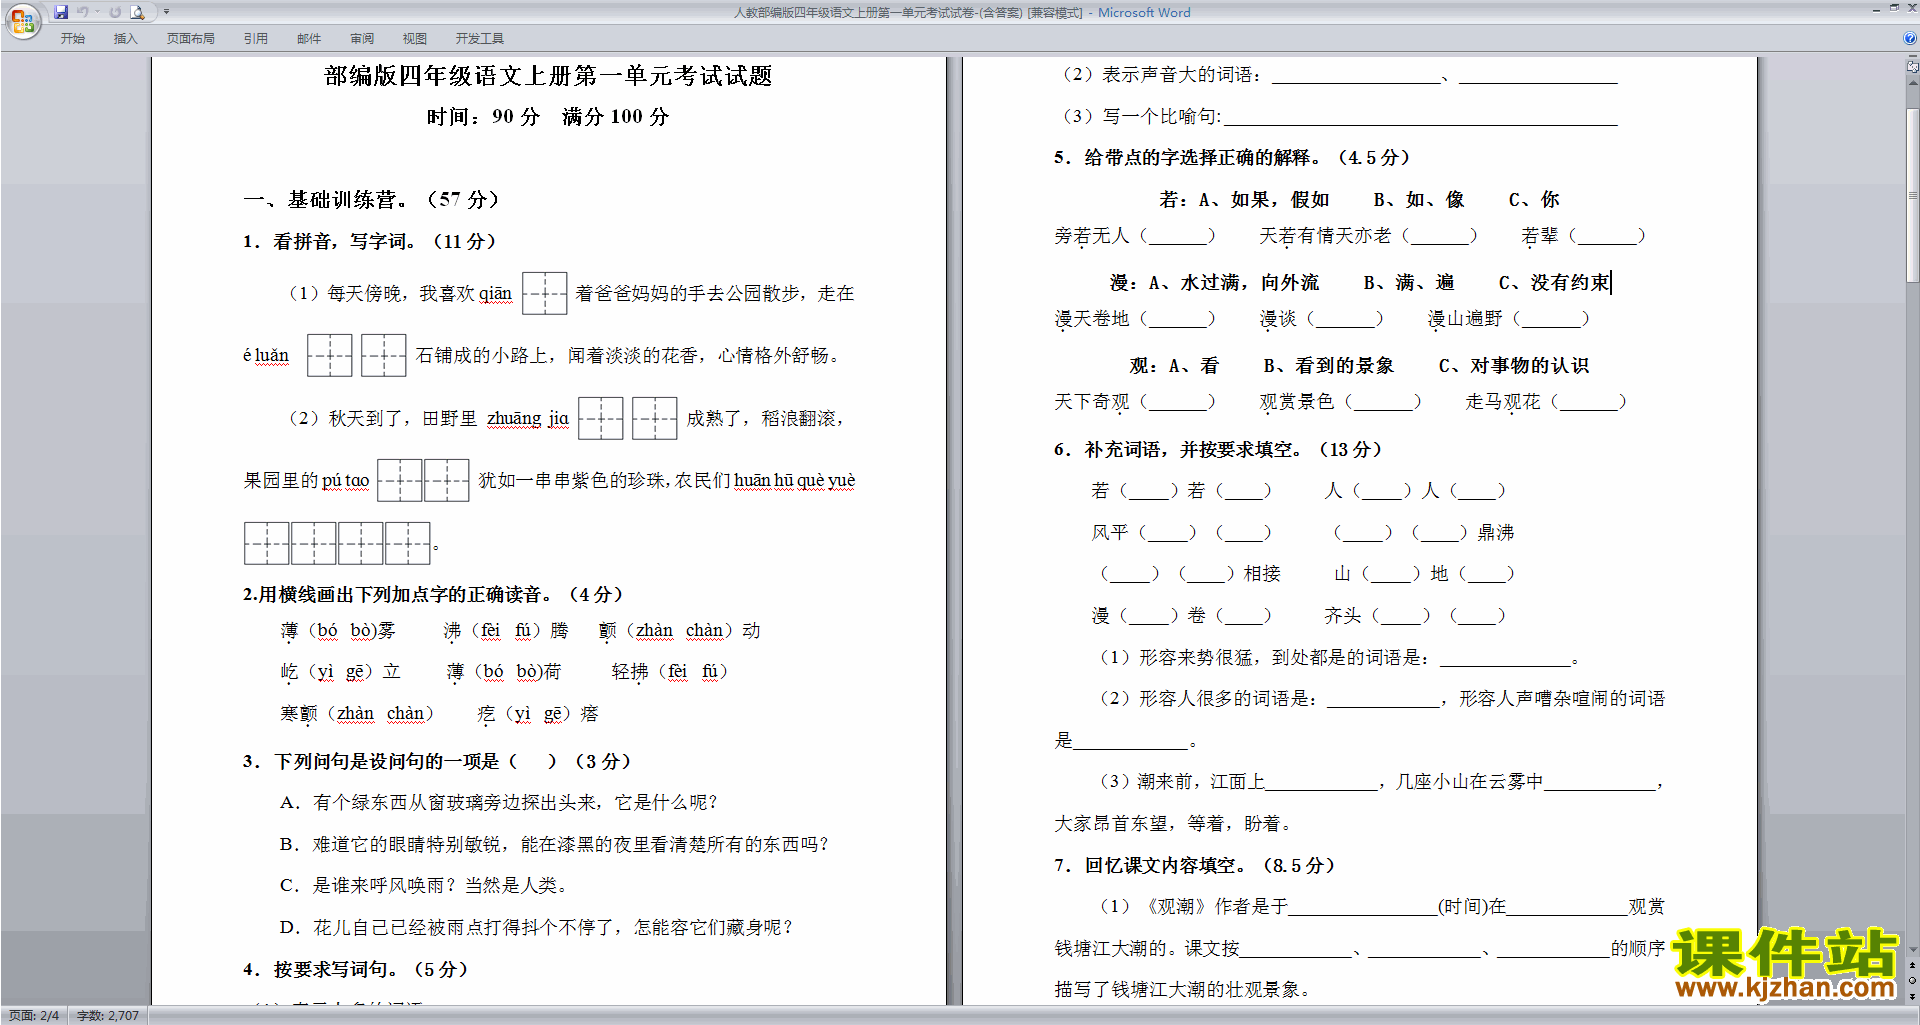The width and height of the screenshot is (1920, 1025).
Task: Click the '7. 回忆课文内容填空' heading
Action: click(1194, 865)
